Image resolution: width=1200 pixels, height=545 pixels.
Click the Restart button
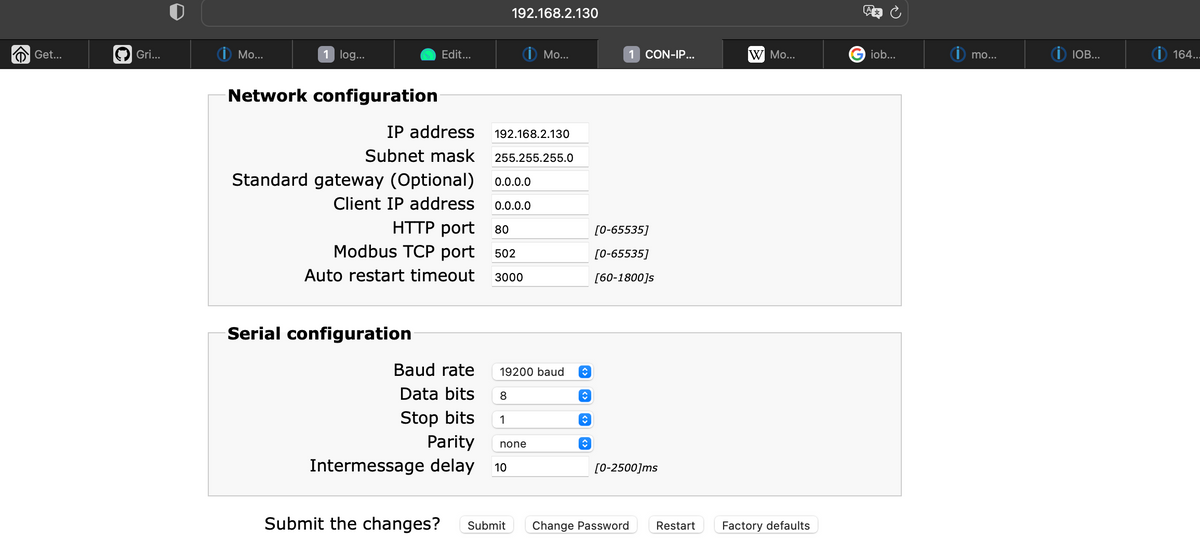(675, 525)
